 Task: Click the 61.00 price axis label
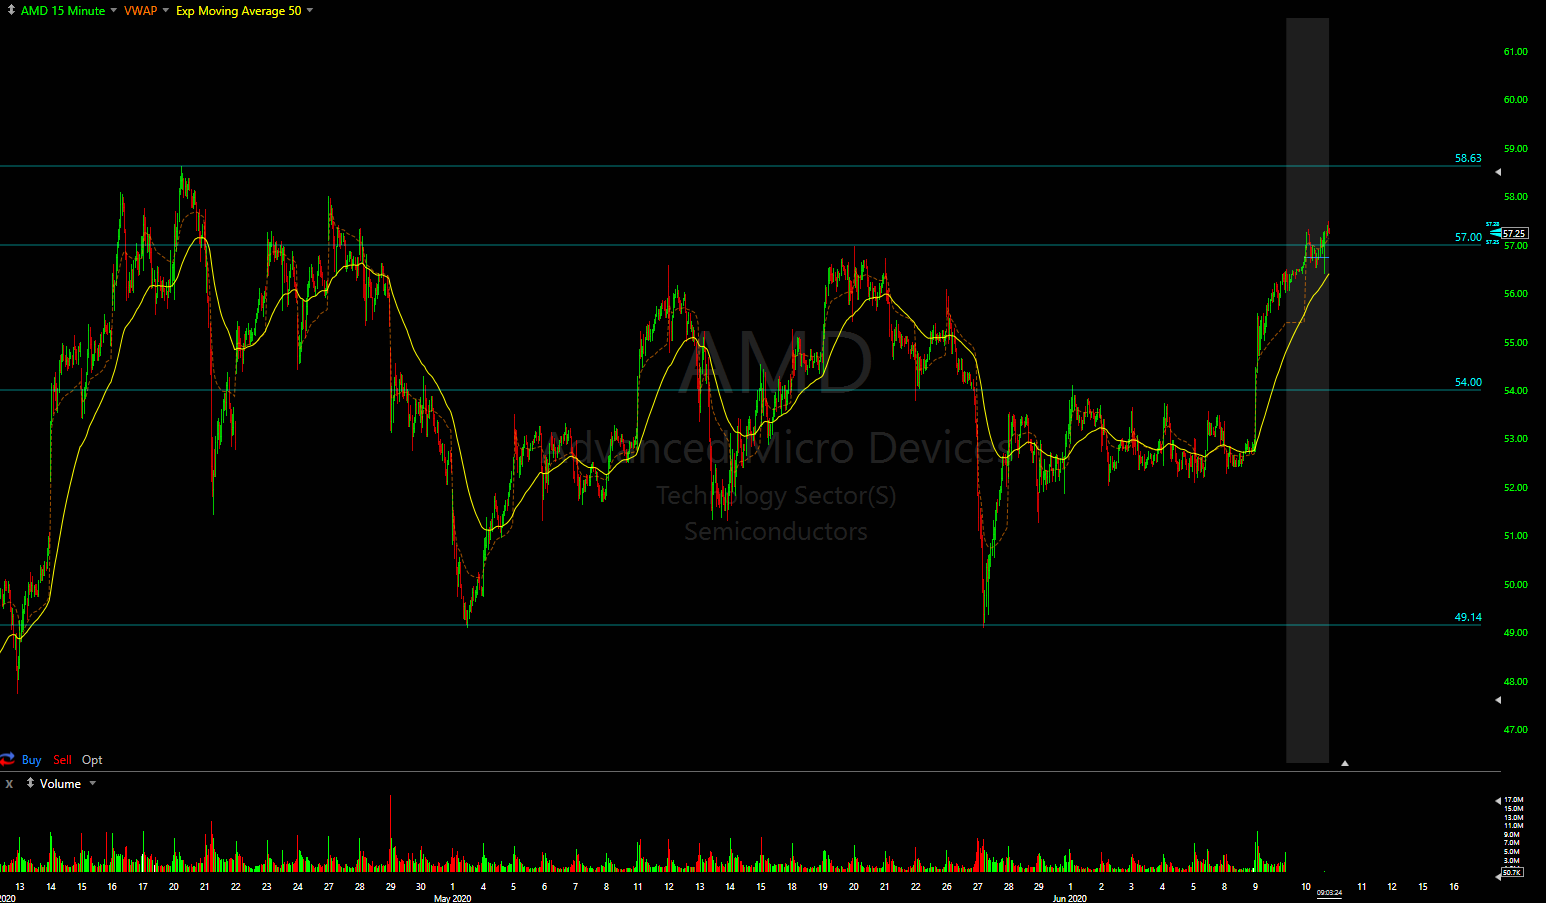tap(1516, 52)
